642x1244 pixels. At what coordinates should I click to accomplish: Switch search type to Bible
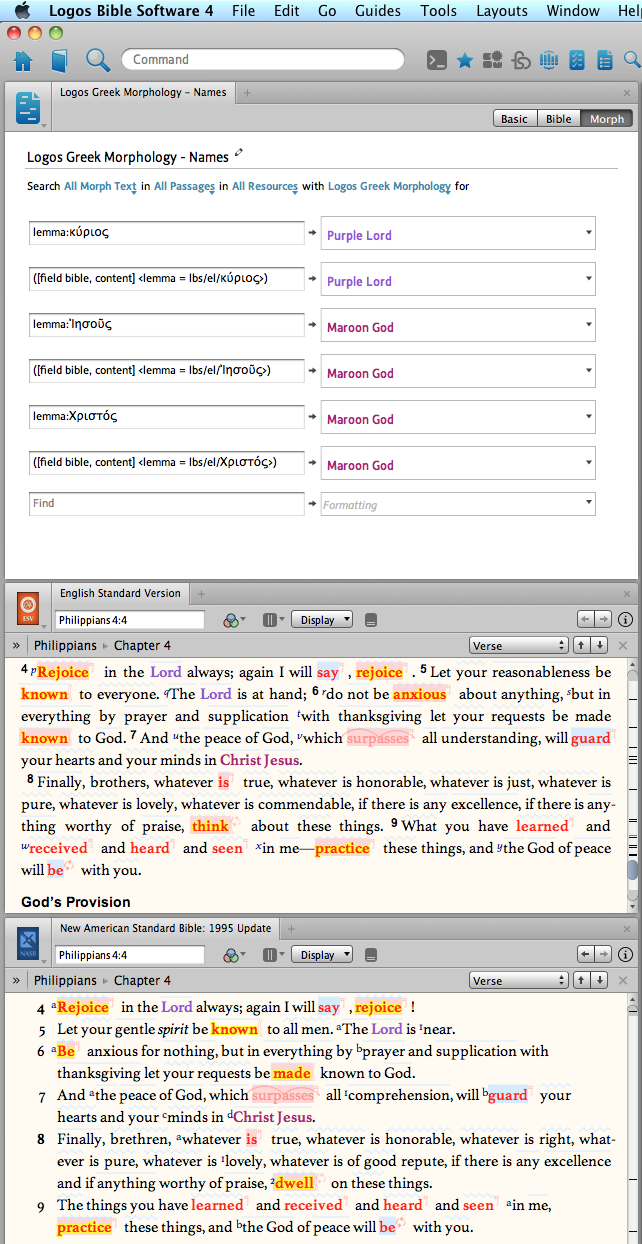[558, 118]
